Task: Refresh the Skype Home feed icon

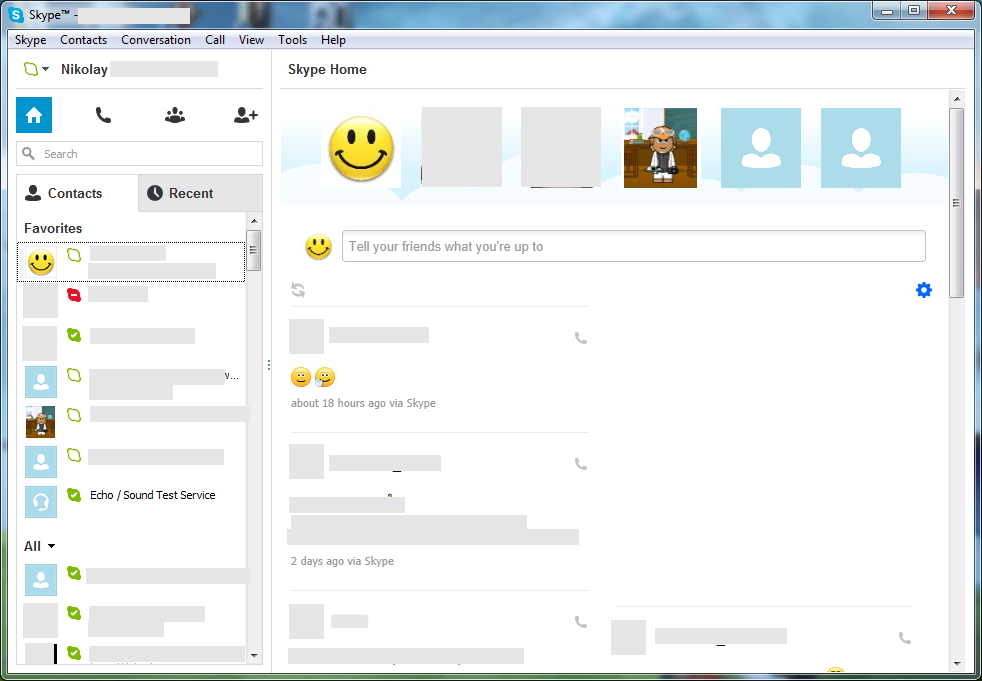Action: [298, 290]
